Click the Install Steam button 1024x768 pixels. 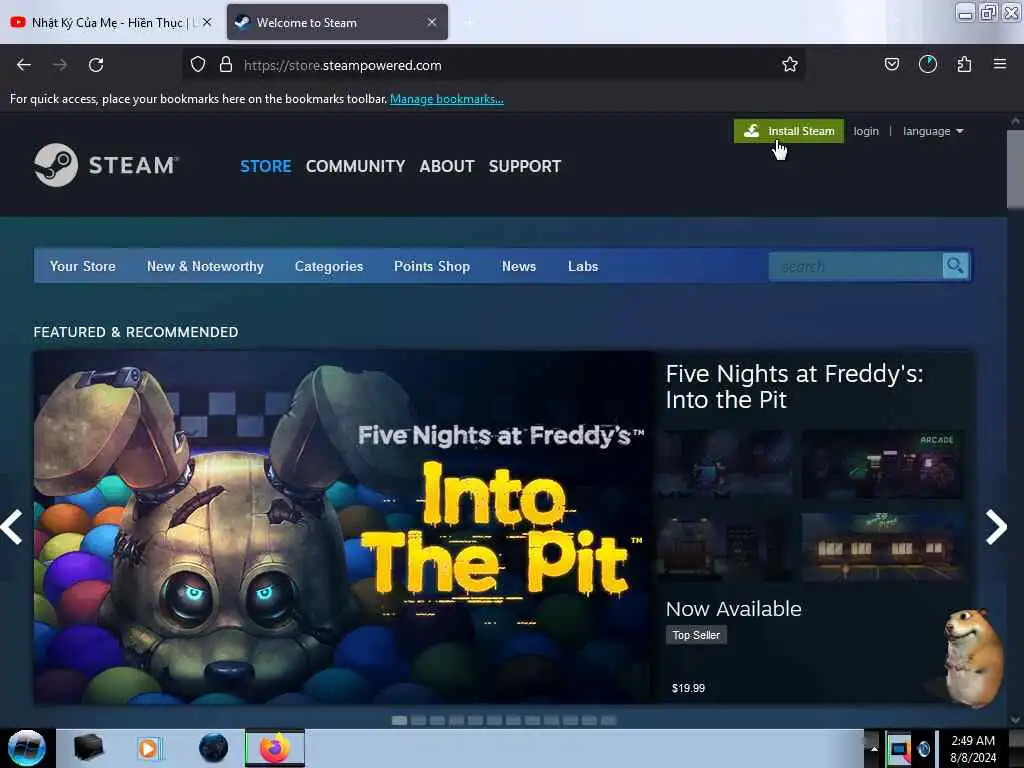[x=788, y=131]
